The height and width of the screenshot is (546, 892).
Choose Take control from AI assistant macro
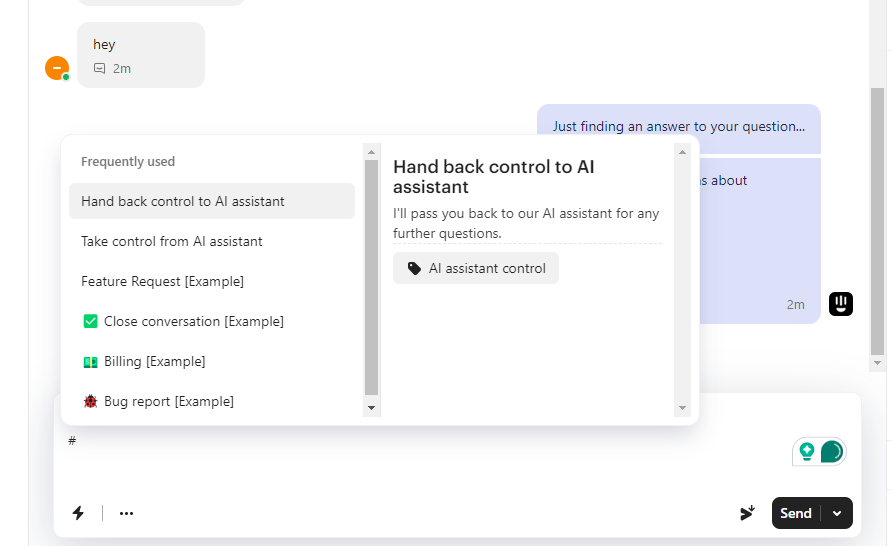[x=172, y=241]
